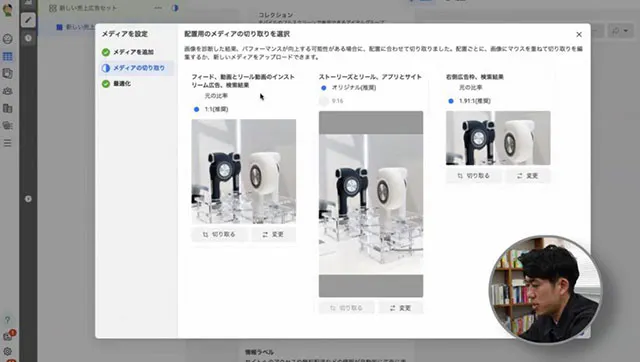
Task: Open the account avatar in the Ads Manager sidebar
Action: pos(7,10)
